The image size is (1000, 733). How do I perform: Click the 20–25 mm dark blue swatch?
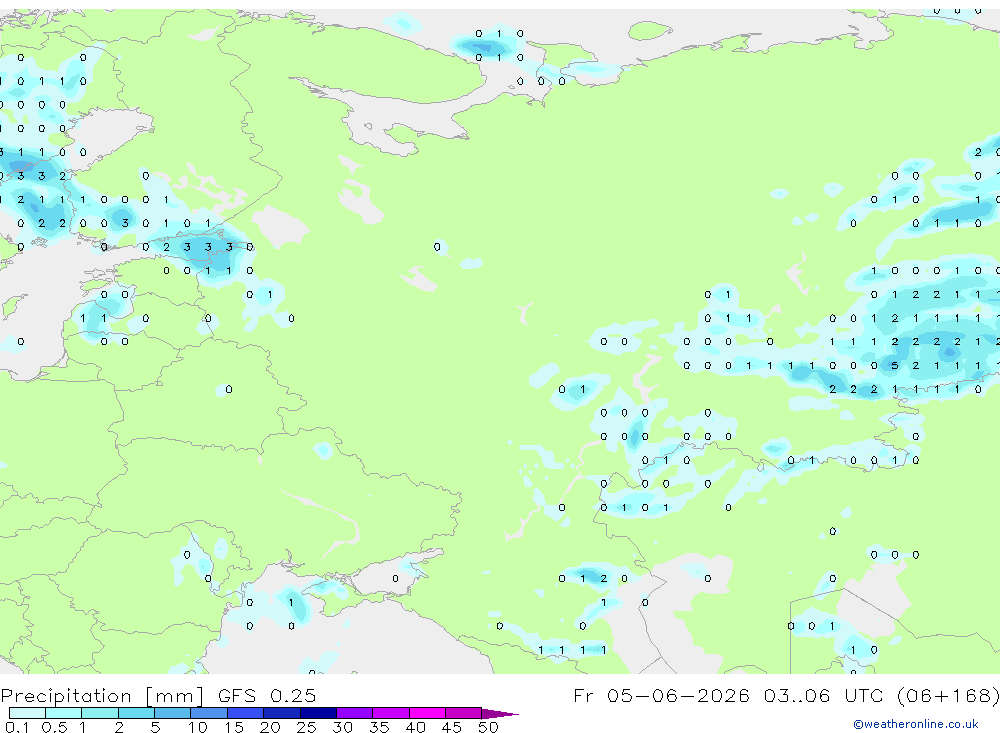click(x=282, y=713)
